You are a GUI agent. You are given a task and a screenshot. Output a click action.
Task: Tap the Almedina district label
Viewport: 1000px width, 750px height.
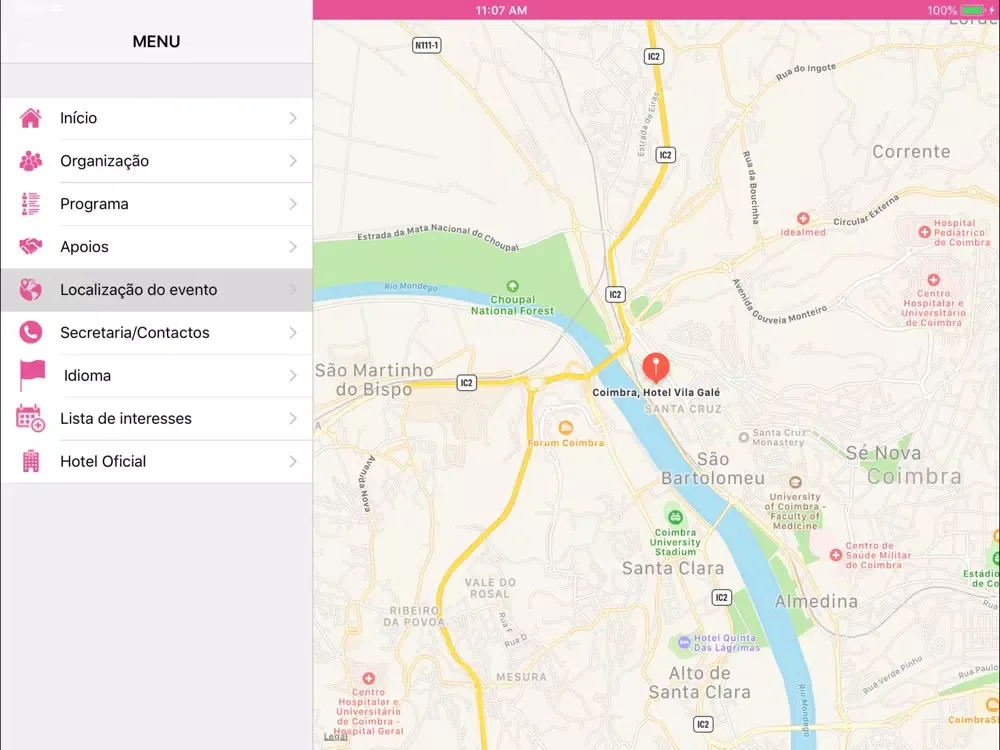coord(816,601)
